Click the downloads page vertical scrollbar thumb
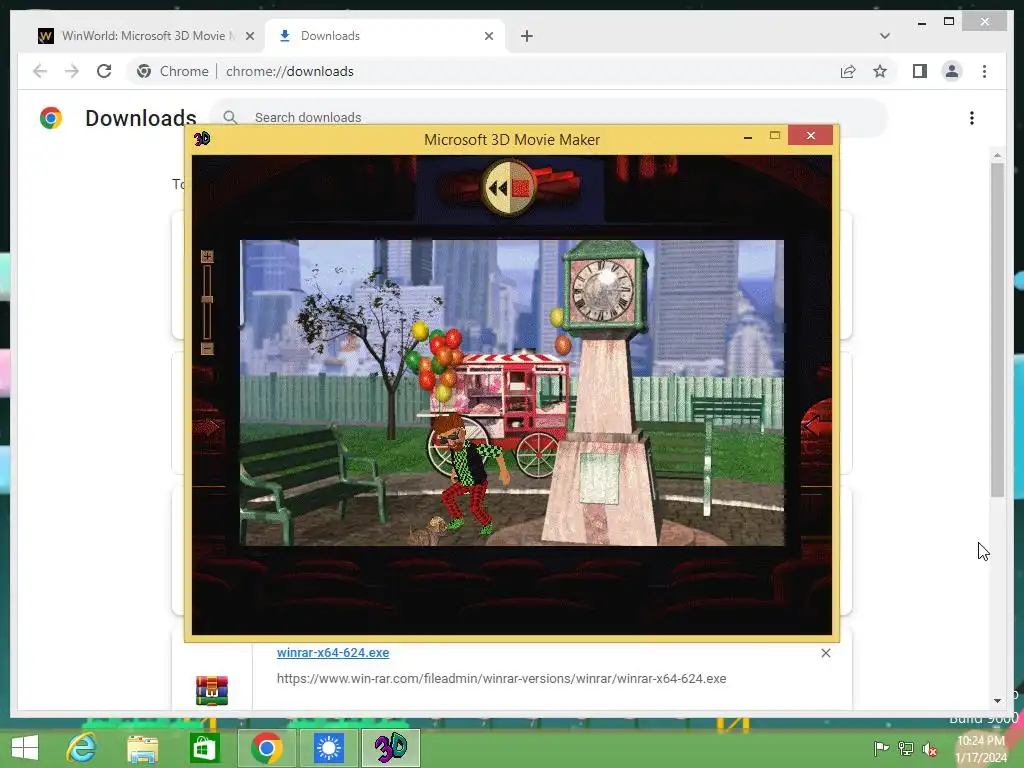The height and width of the screenshot is (768, 1024). point(997,330)
